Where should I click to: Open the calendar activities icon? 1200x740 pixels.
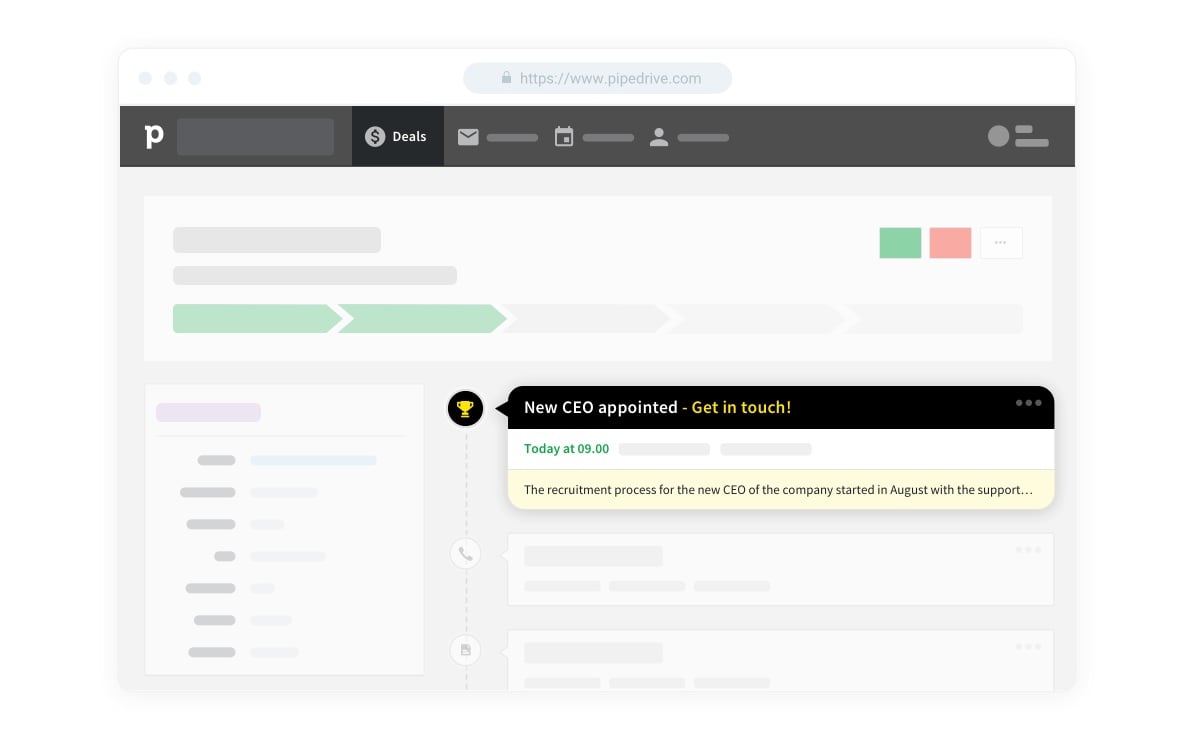pyautogui.click(x=564, y=137)
